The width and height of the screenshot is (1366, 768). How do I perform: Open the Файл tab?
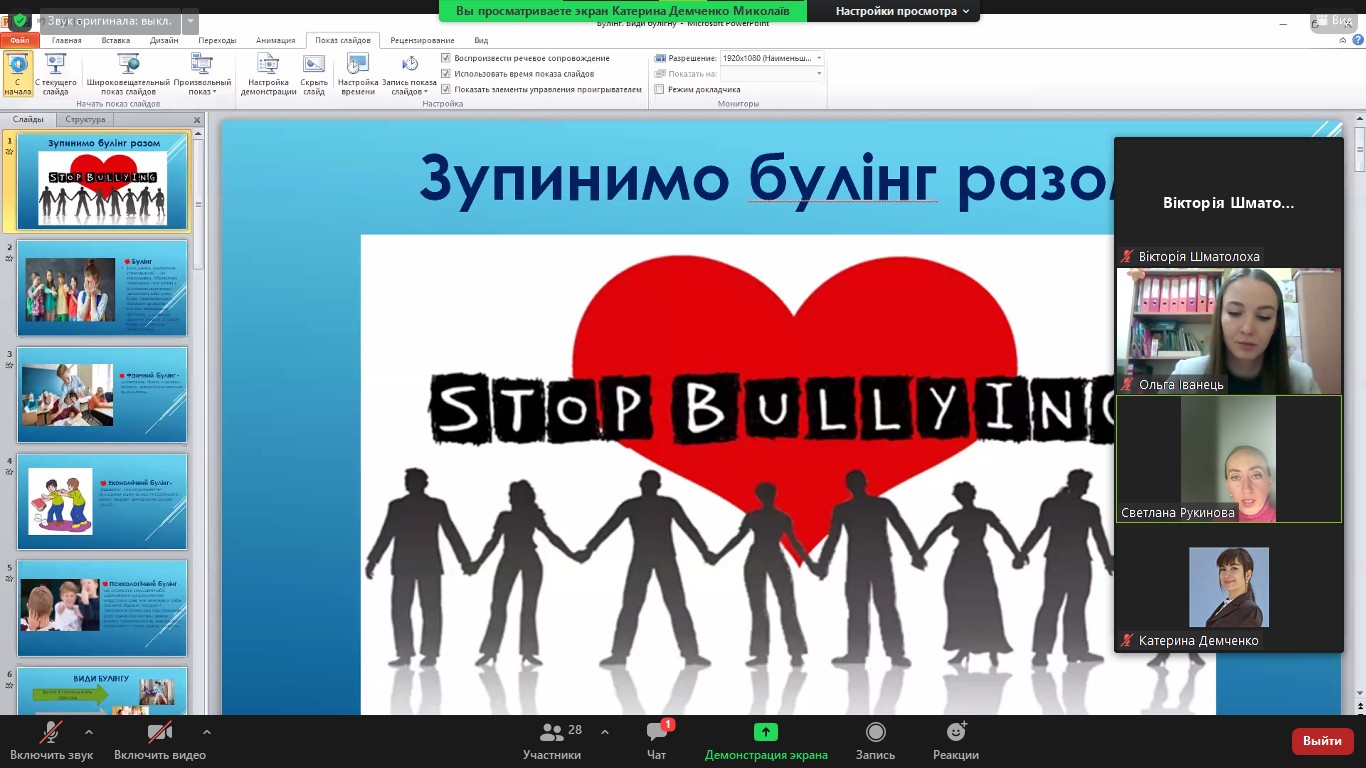point(20,41)
